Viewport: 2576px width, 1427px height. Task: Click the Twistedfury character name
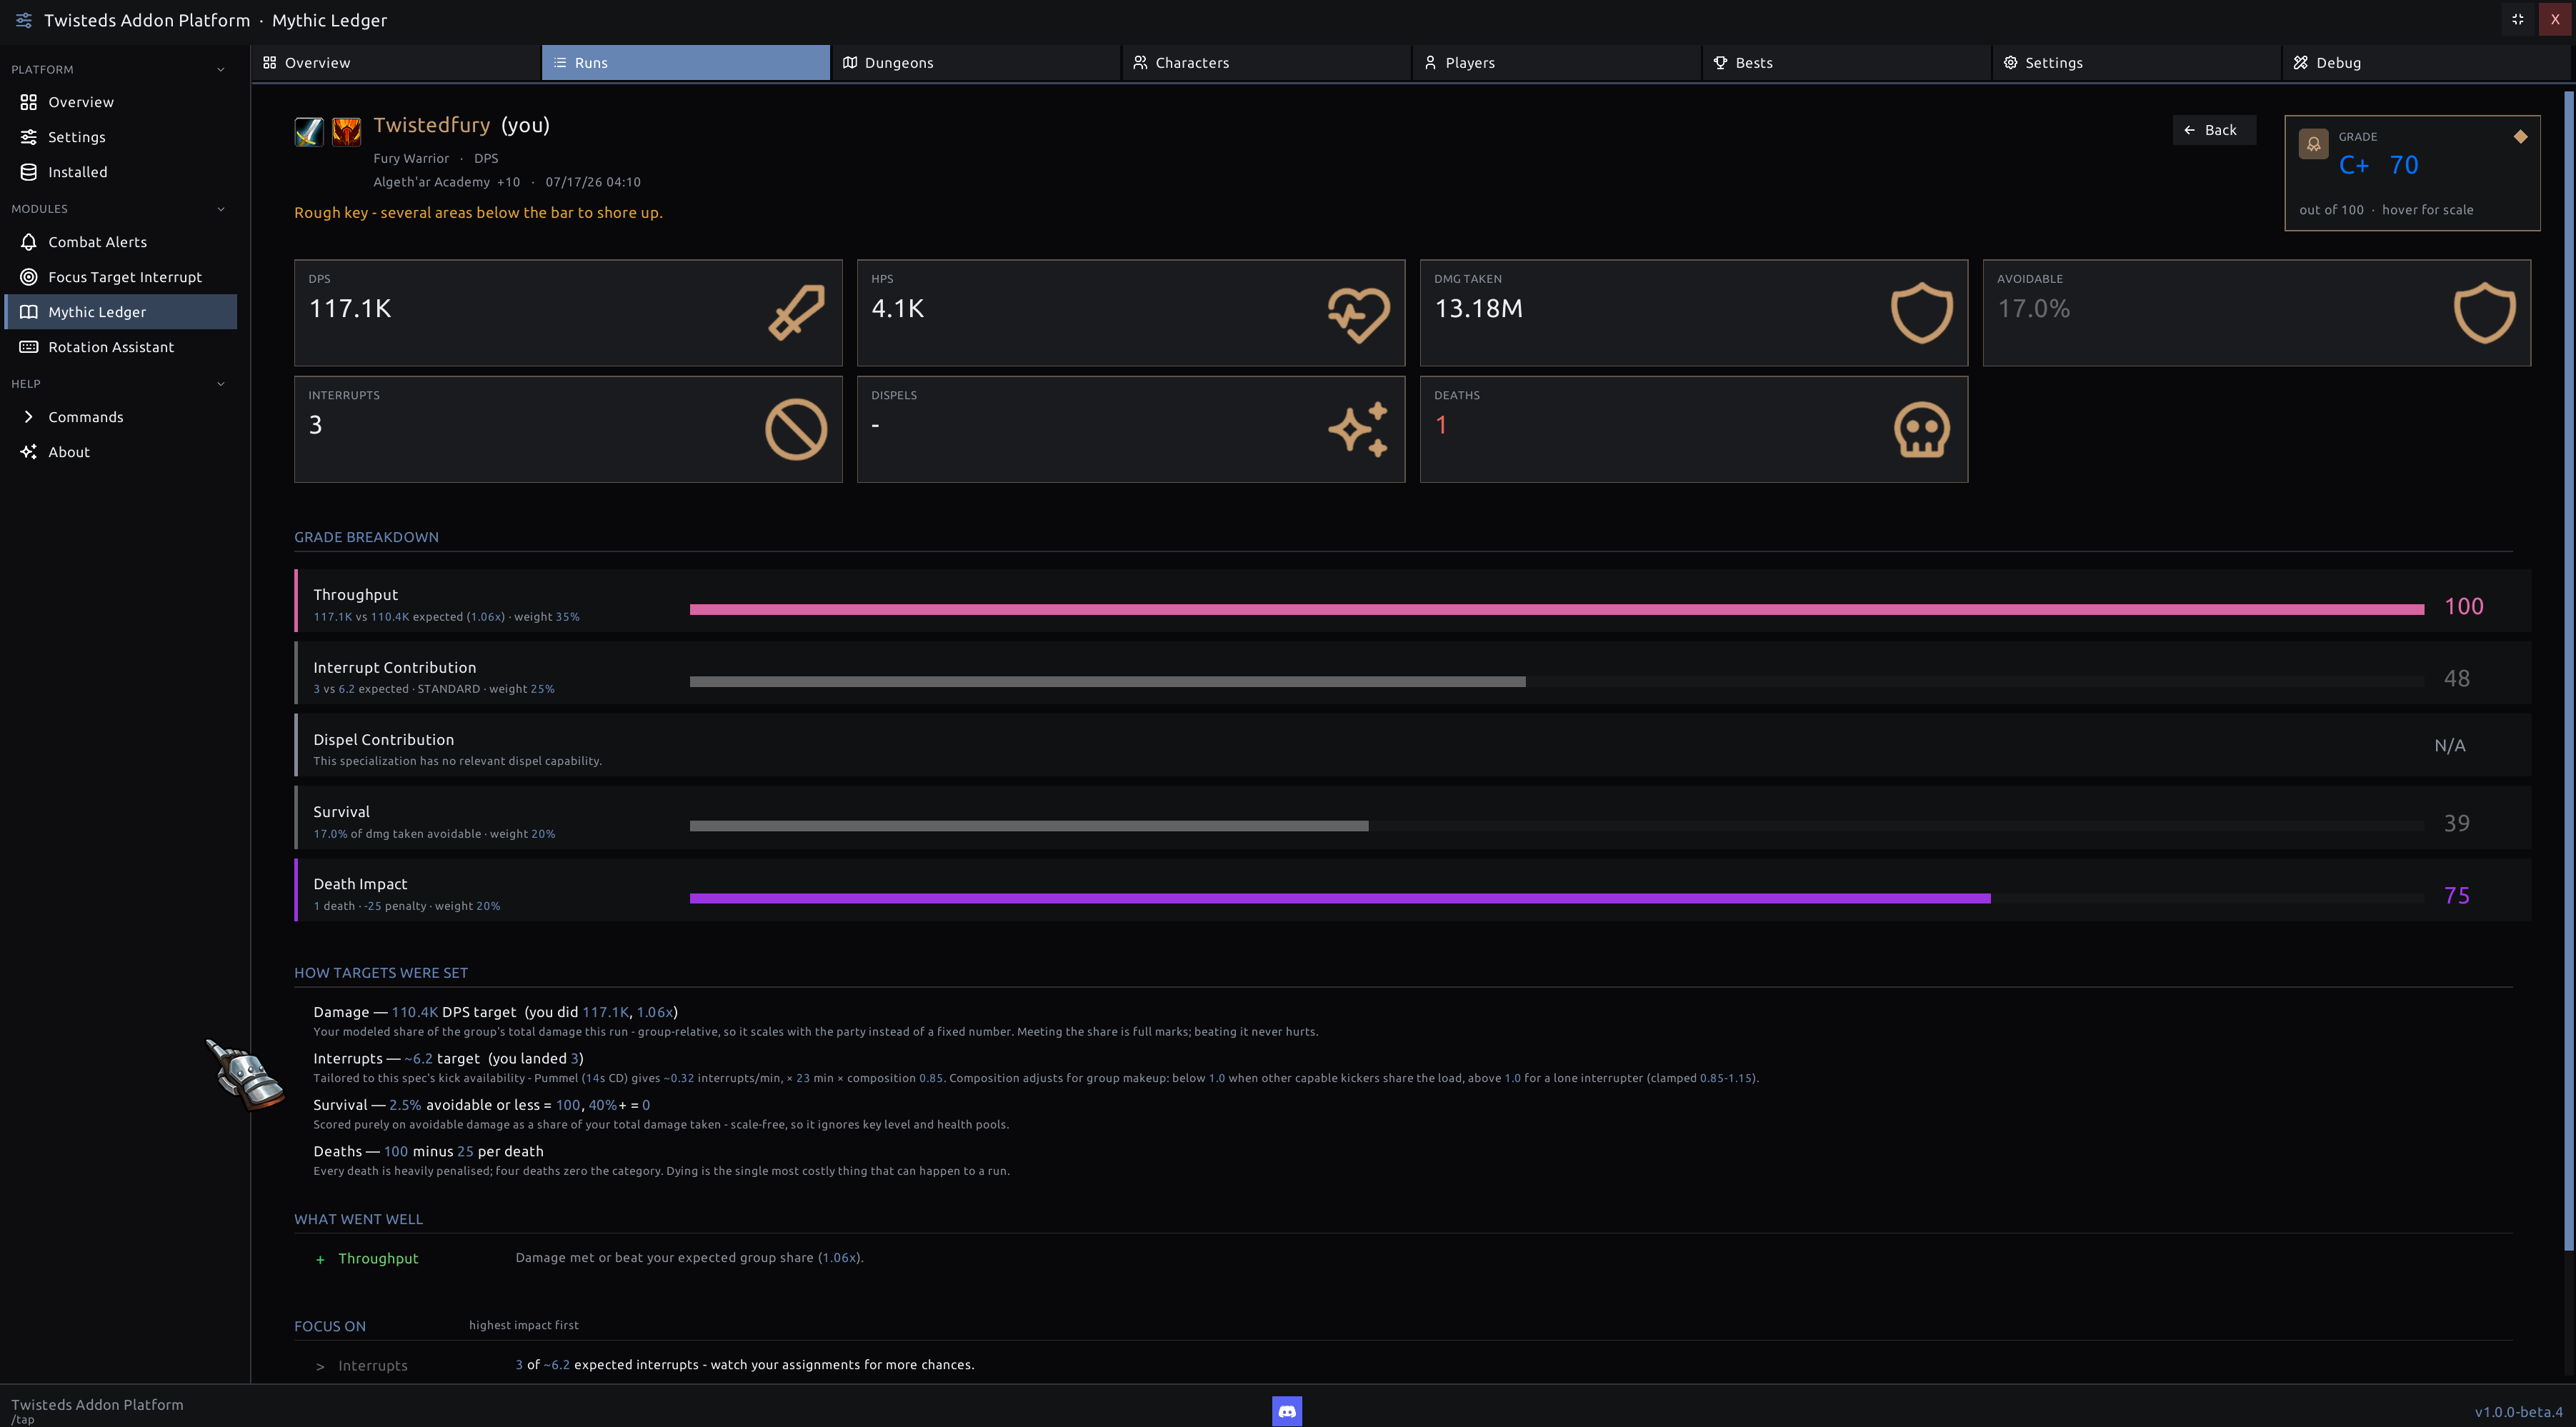(x=432, y=125)
